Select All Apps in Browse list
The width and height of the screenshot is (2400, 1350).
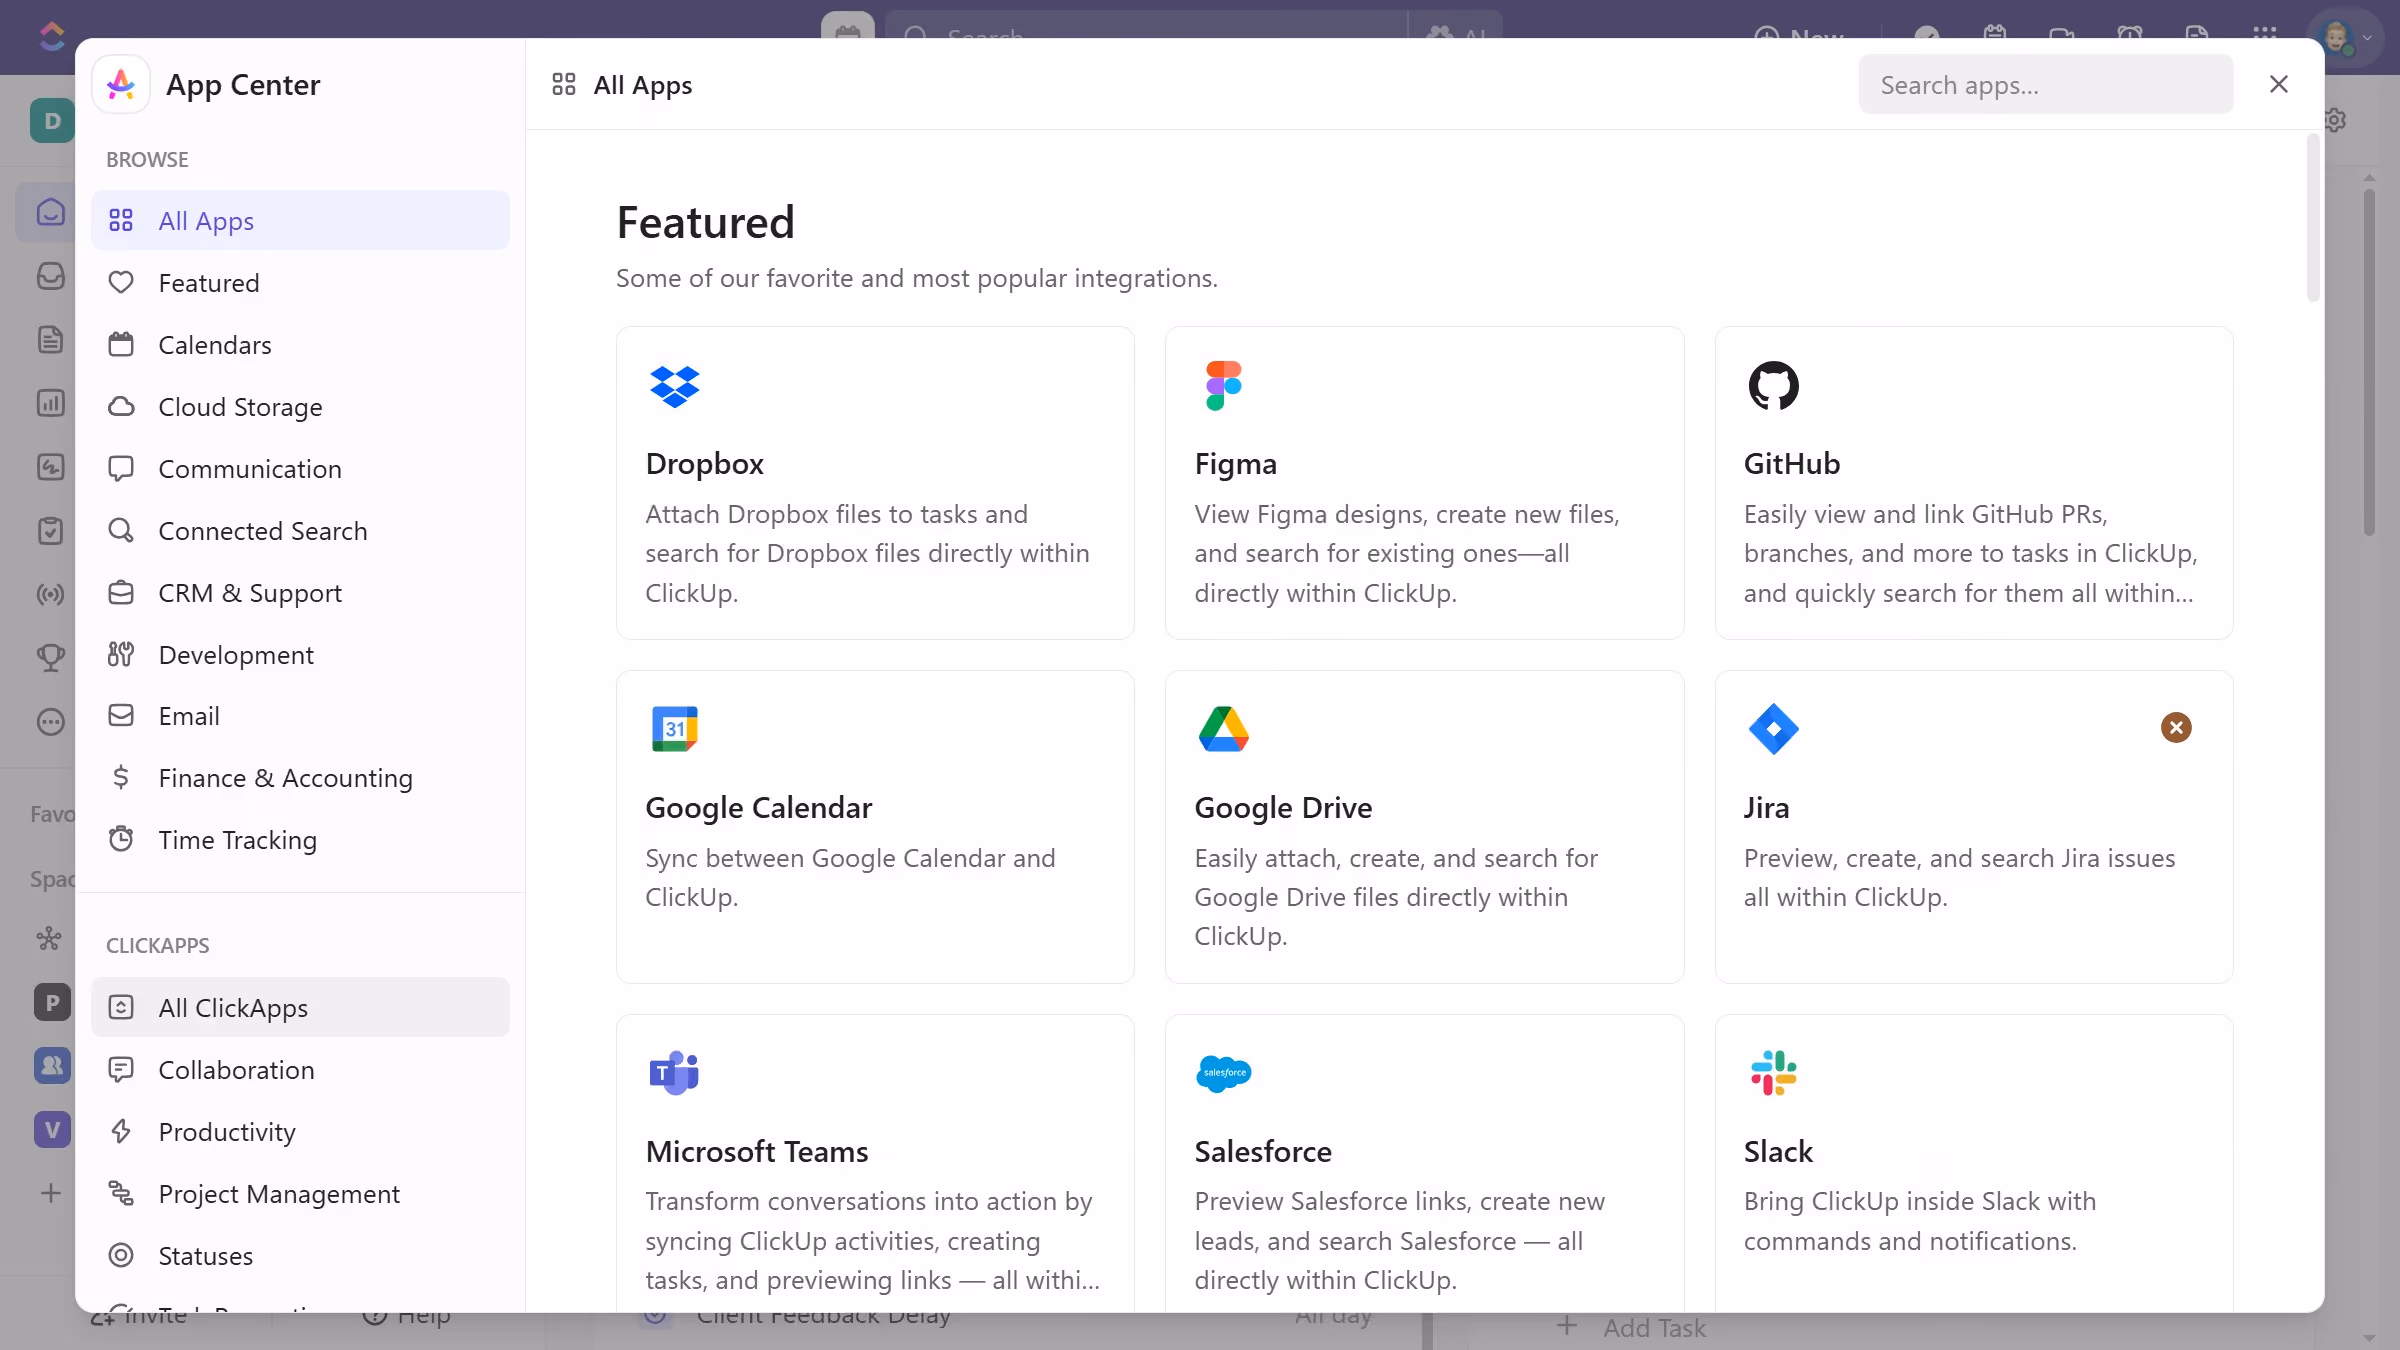click(300, 220)
